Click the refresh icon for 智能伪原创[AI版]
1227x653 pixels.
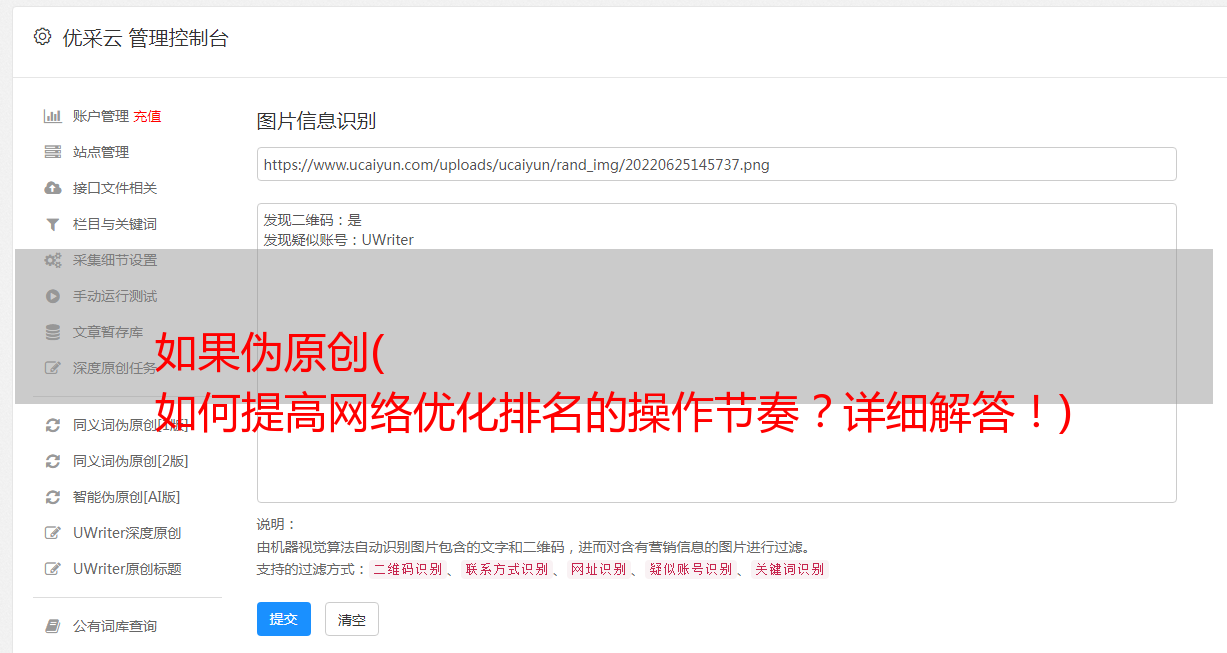(53, 497)
